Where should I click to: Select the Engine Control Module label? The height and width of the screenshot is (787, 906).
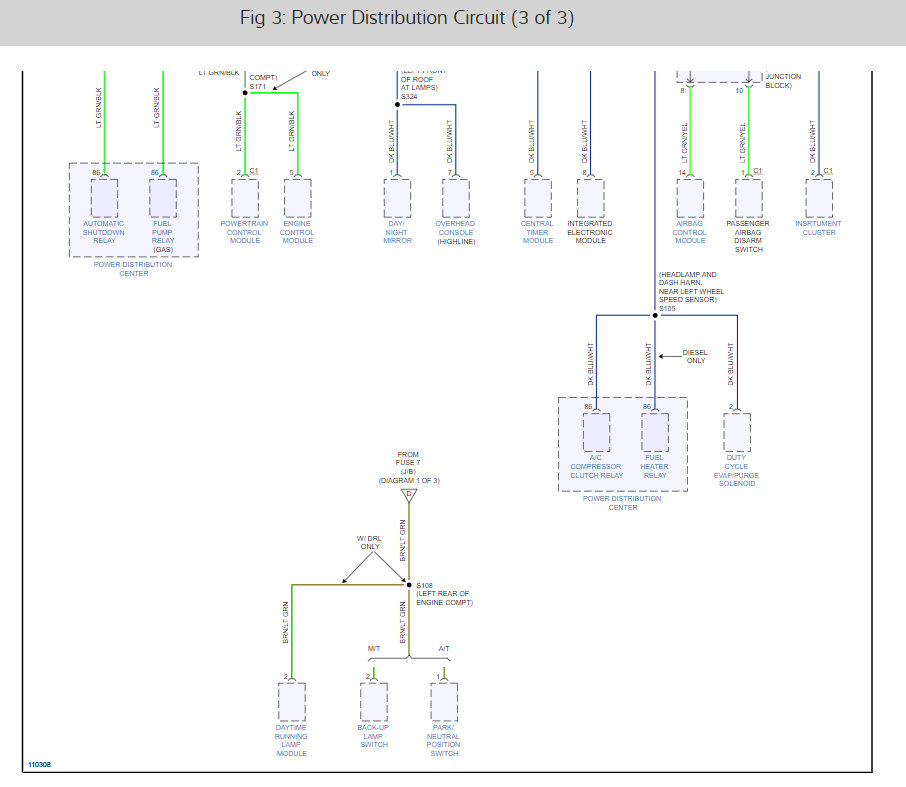click(298, 232)
